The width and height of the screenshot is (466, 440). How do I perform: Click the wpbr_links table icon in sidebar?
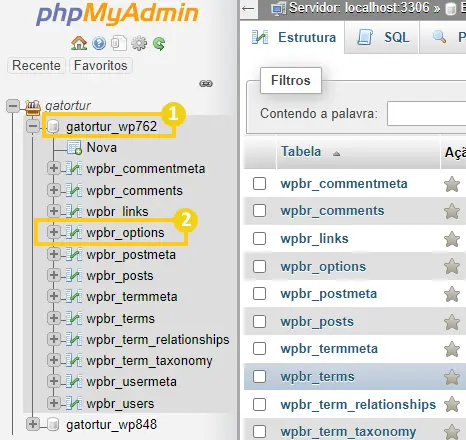tap(74, 211)
